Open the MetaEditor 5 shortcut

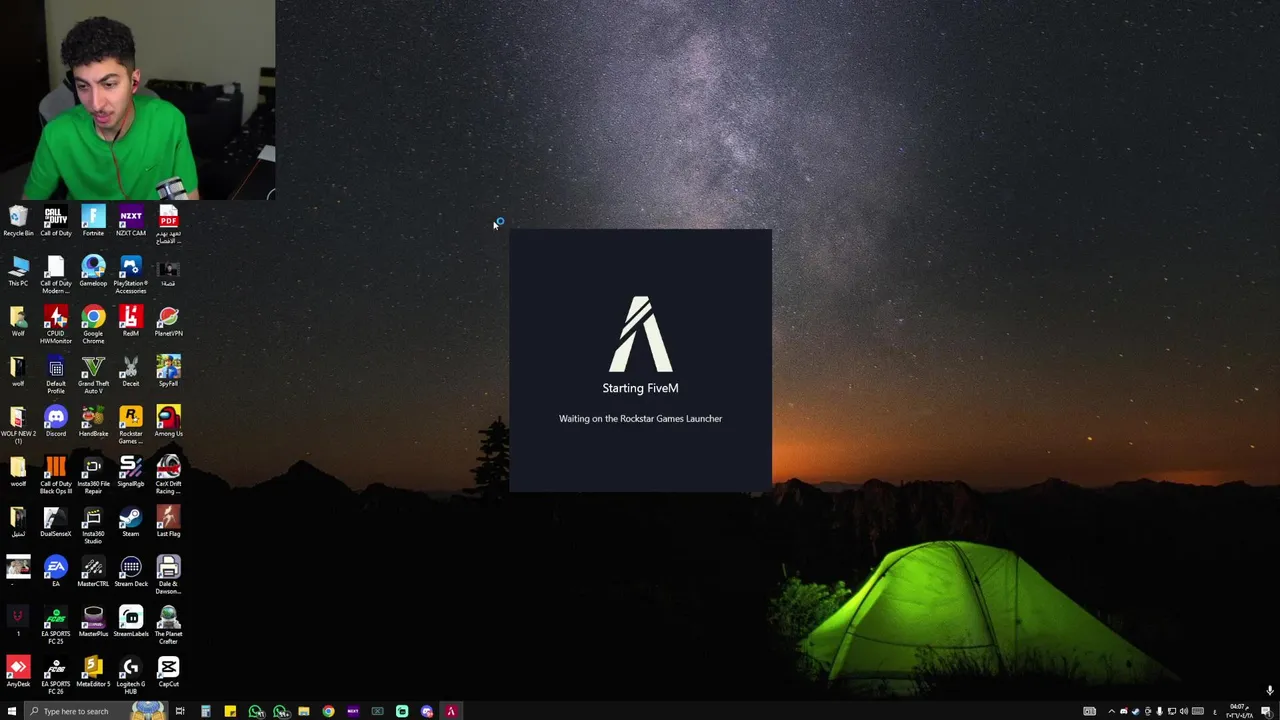point(93,672)
